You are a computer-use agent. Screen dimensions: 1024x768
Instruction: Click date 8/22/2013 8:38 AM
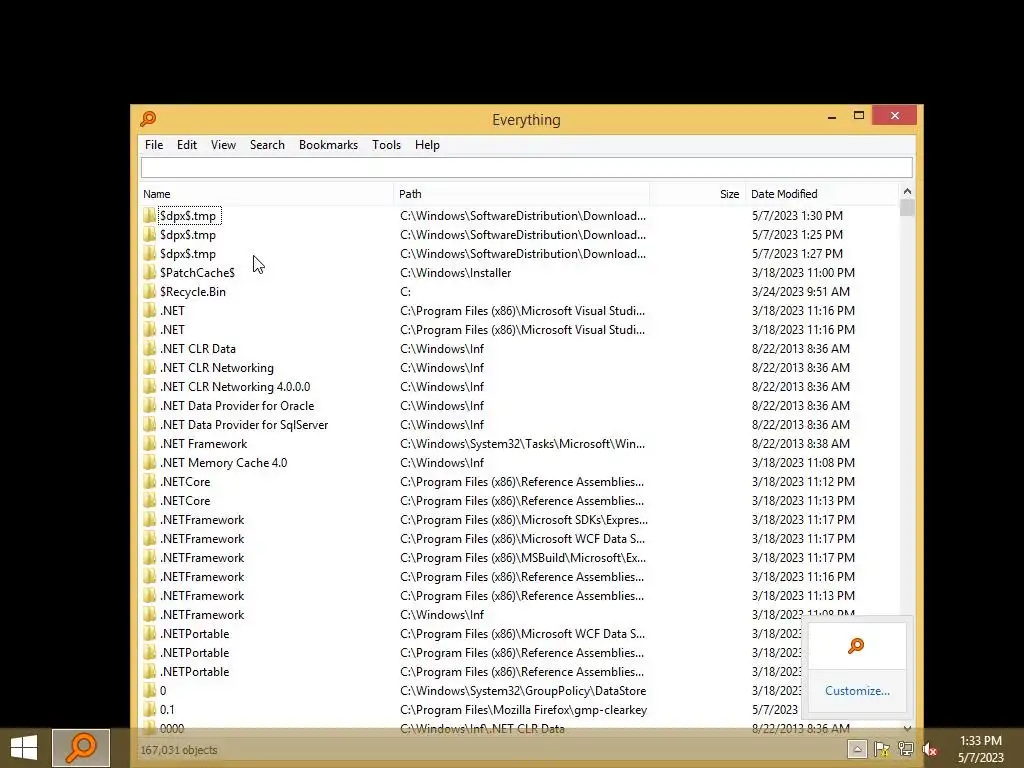[801, 443]
